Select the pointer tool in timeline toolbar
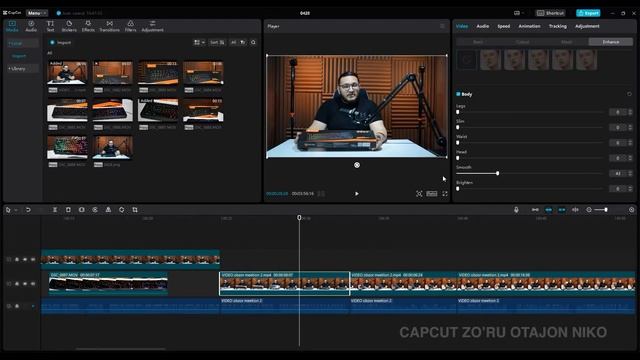 [x=8, y=210]
